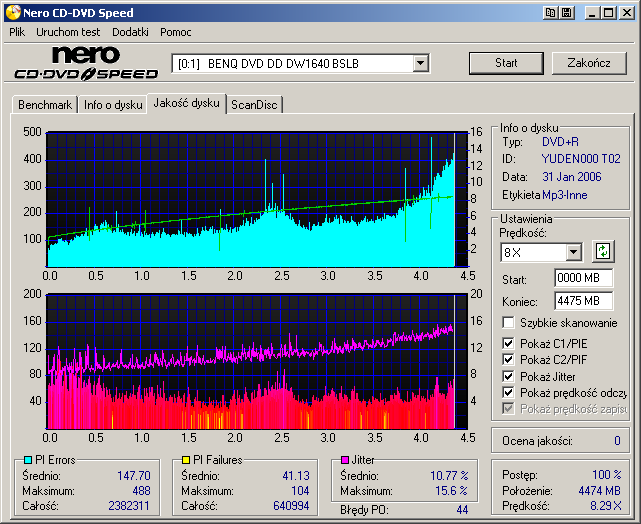Switch to the Info o dysku tab
The image size is (641, 524).
[113, 105]
